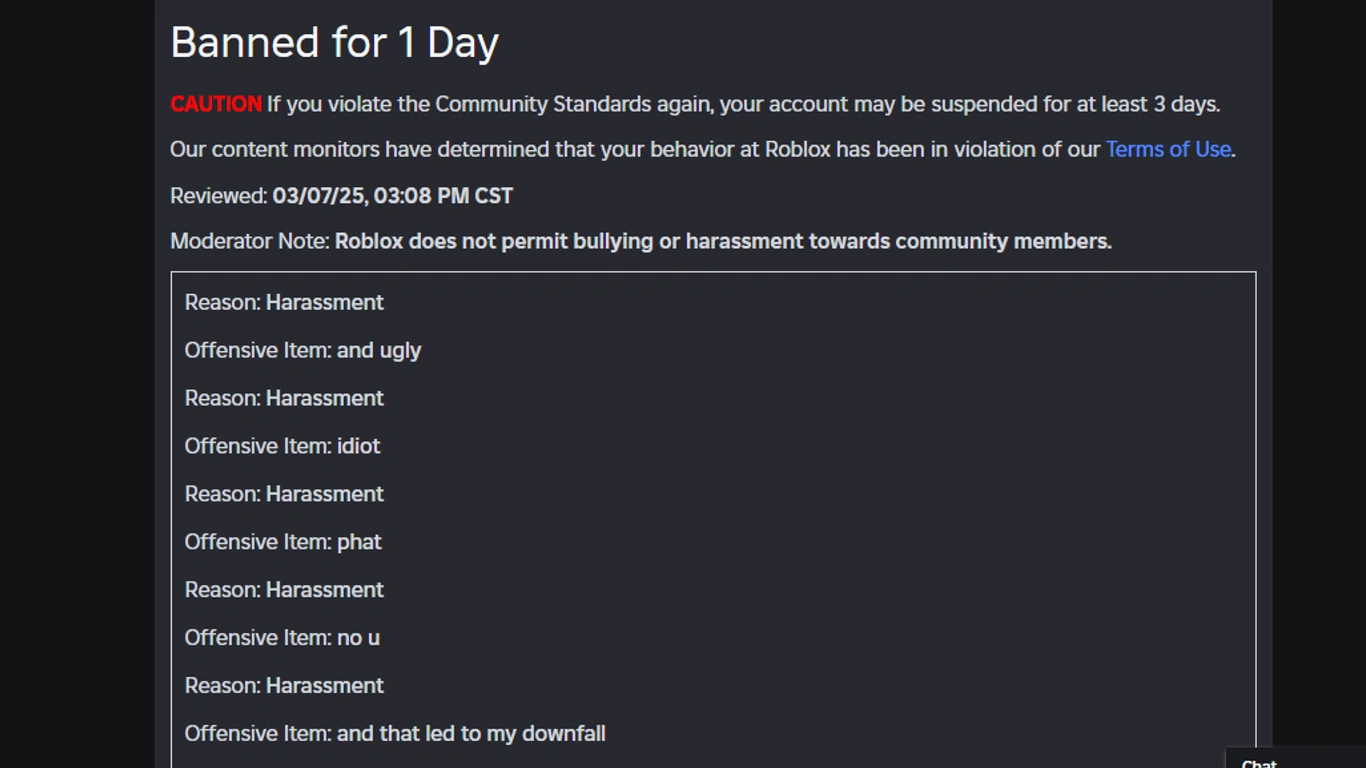This screenshot has height=768, width=1366.
Task: Click the Moderator Note line
Action: (640, 241)
